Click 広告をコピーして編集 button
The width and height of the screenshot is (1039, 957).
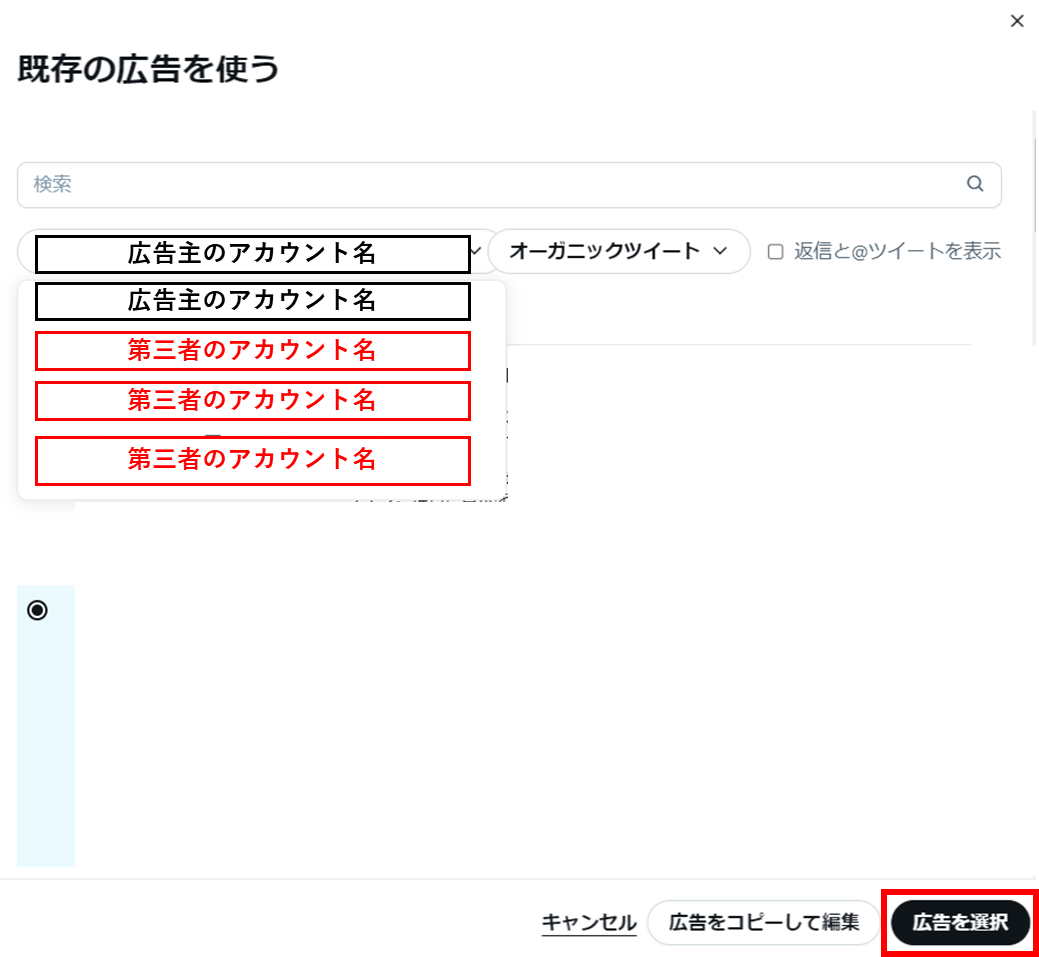point(764,922)
